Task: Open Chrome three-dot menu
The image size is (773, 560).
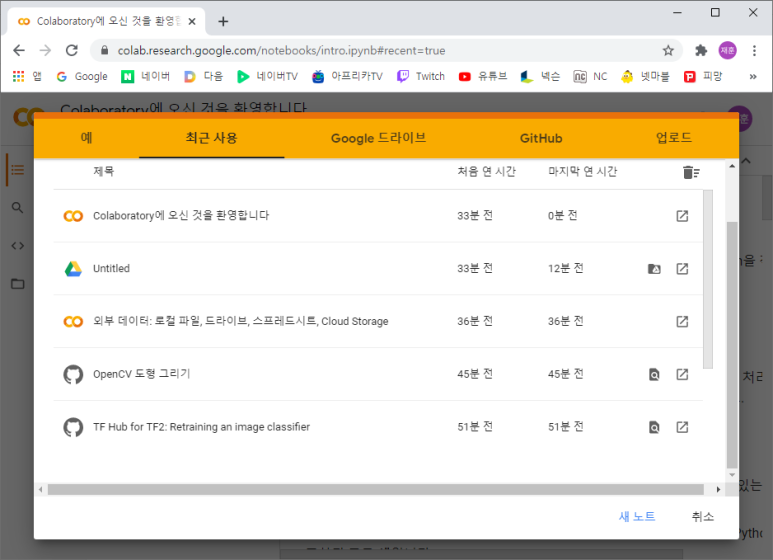Action: coord(754,50)
